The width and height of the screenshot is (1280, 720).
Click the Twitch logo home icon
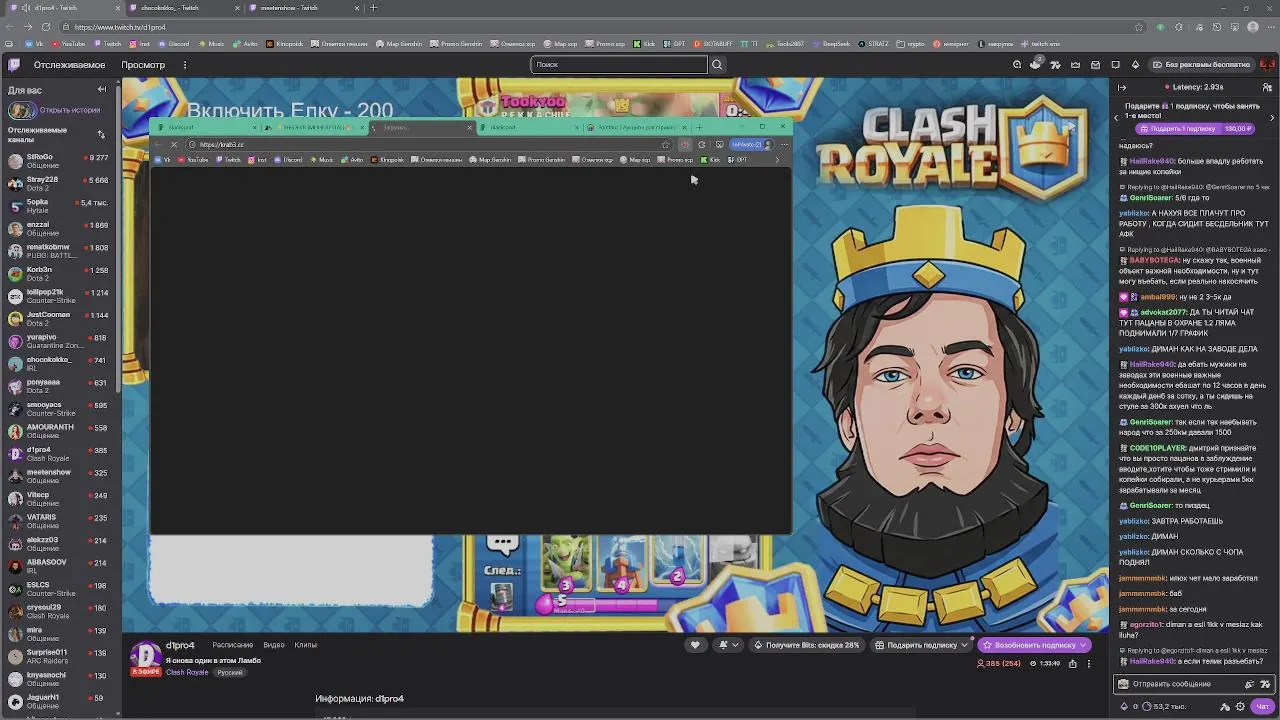pos(14,65)
